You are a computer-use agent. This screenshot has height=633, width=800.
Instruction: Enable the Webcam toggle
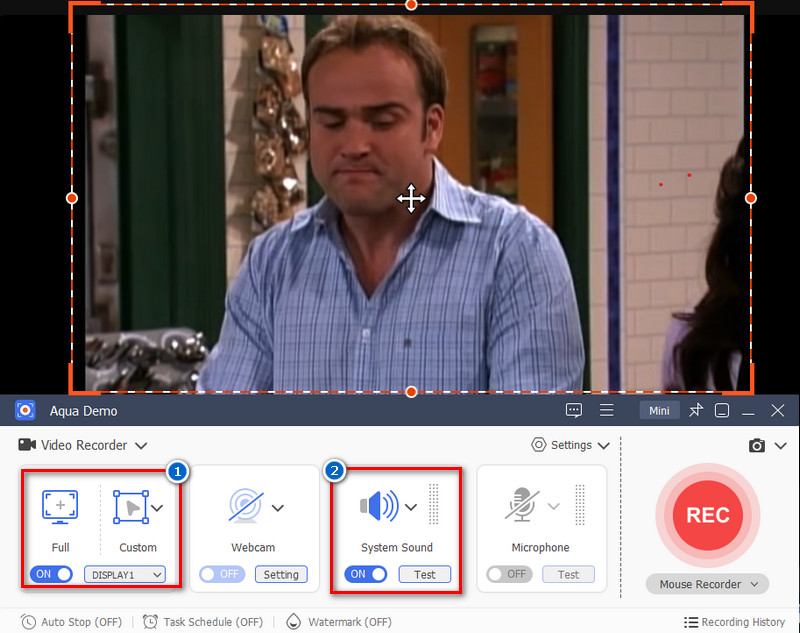(221, 574)
